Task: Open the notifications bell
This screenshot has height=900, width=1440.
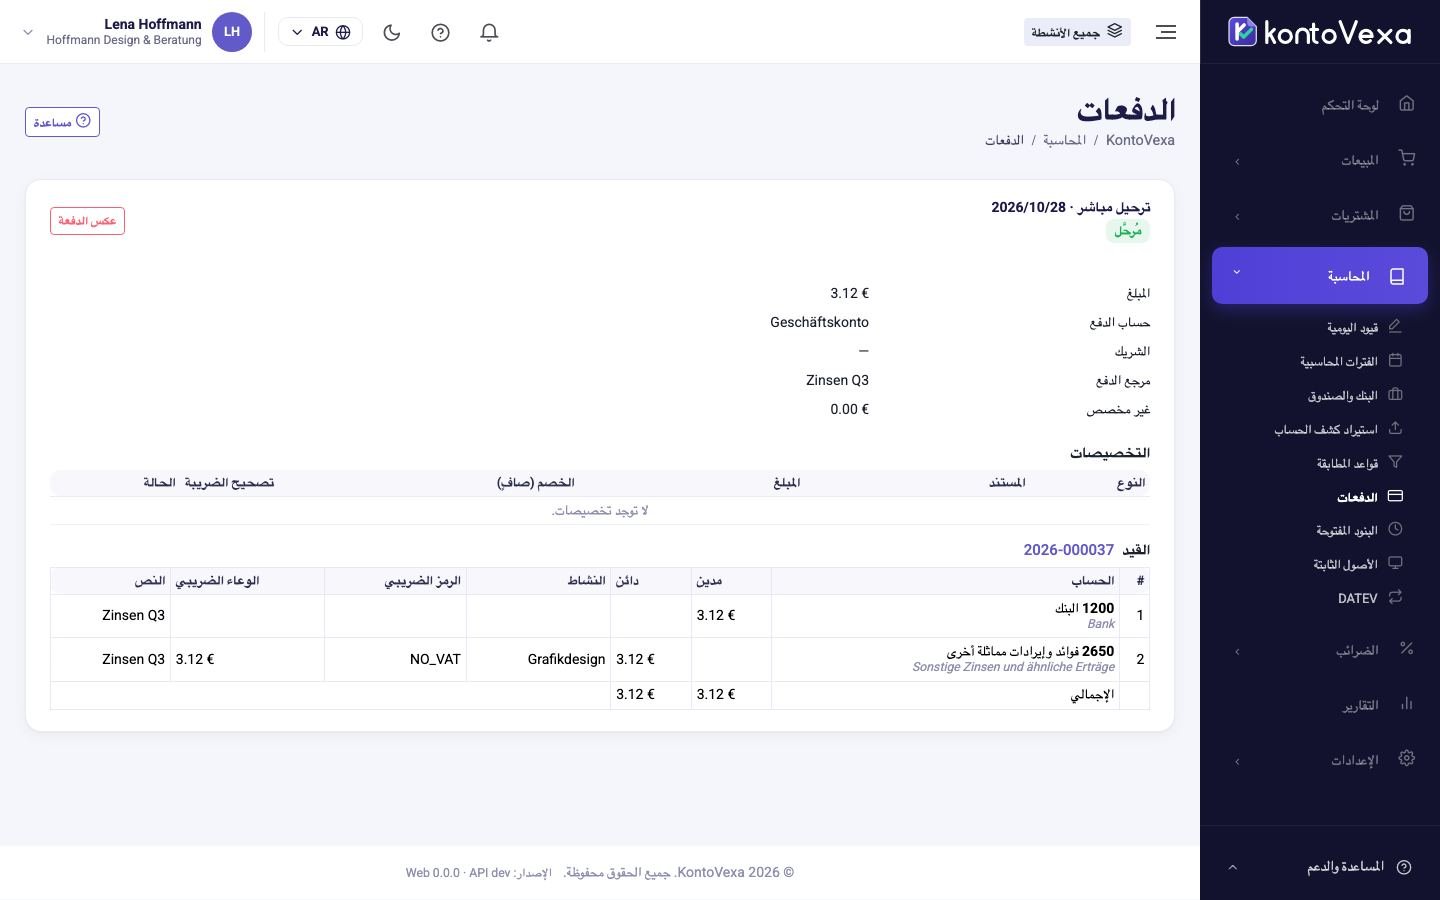Action: coord(489,32)
